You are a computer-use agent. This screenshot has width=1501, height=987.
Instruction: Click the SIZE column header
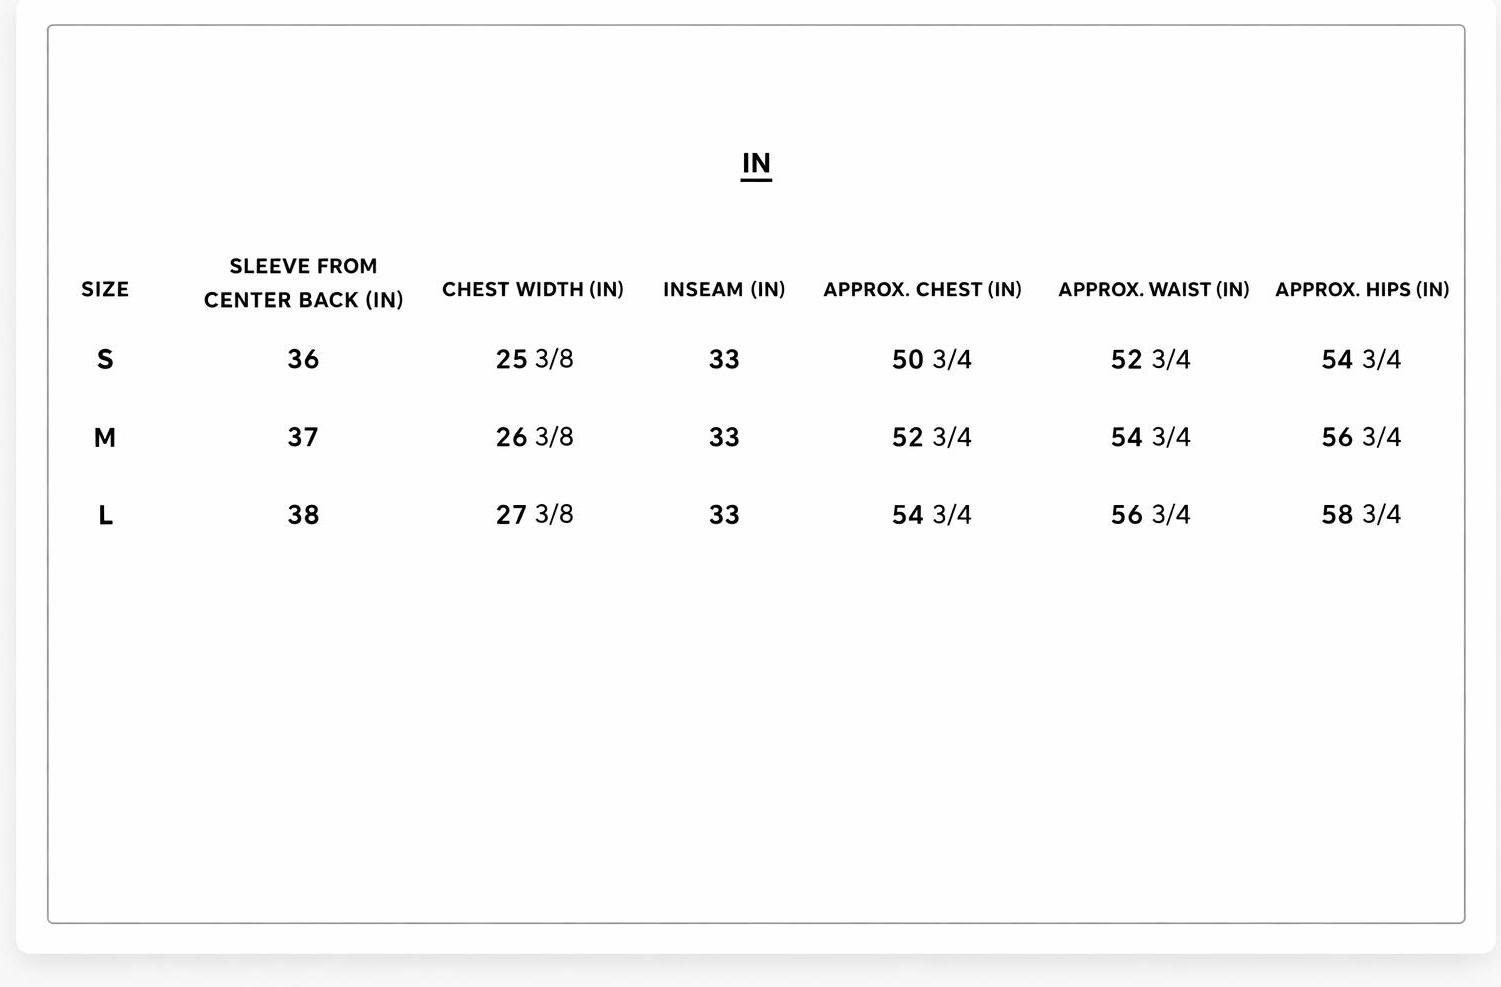coord(105,290)
